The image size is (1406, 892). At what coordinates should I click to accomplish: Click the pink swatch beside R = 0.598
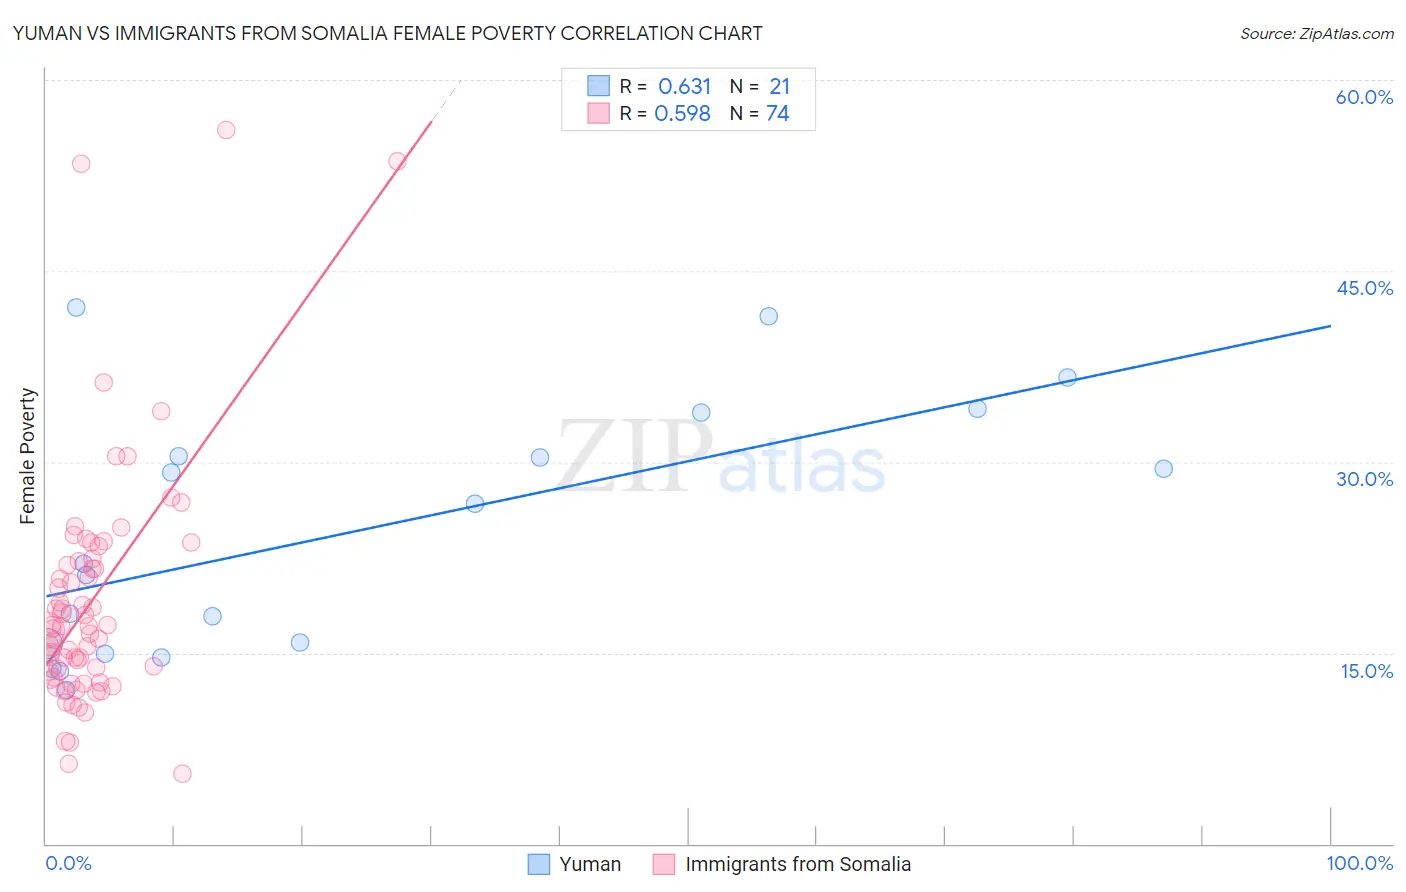coord(598,113)
